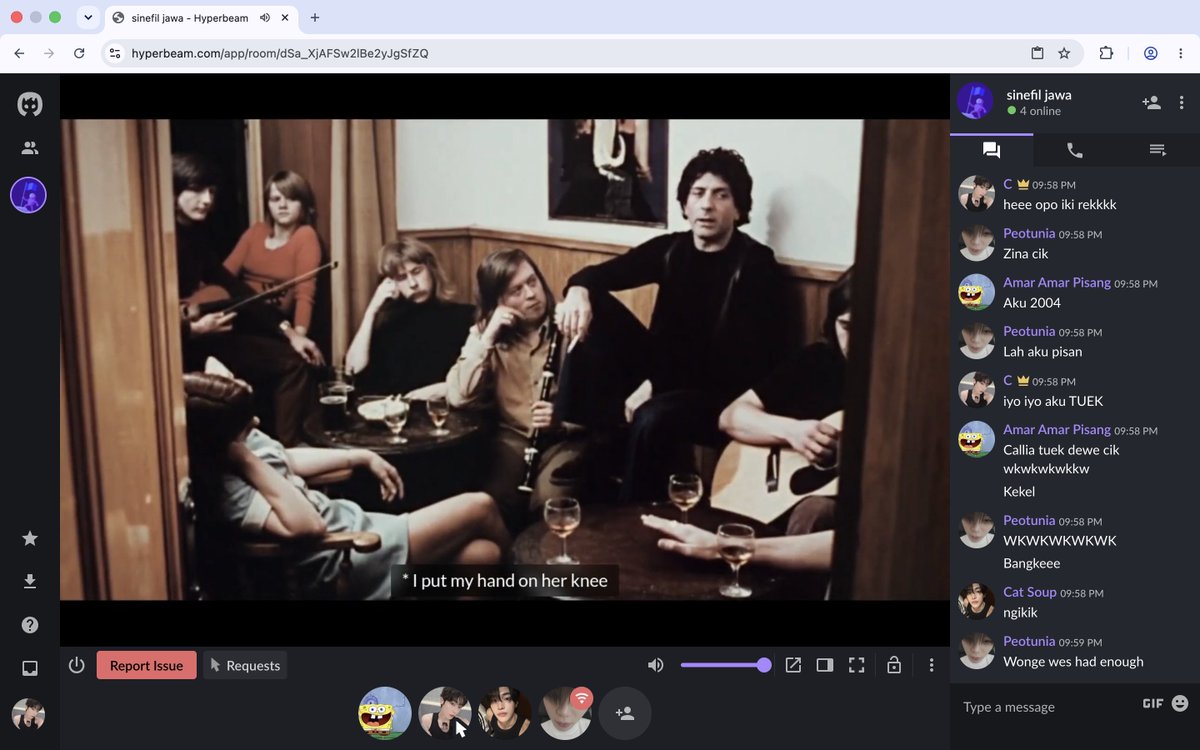Select the sinefil jawa room sidebar avatar
Viewport: 1200px width, 750px height.
tap(28, 195)
